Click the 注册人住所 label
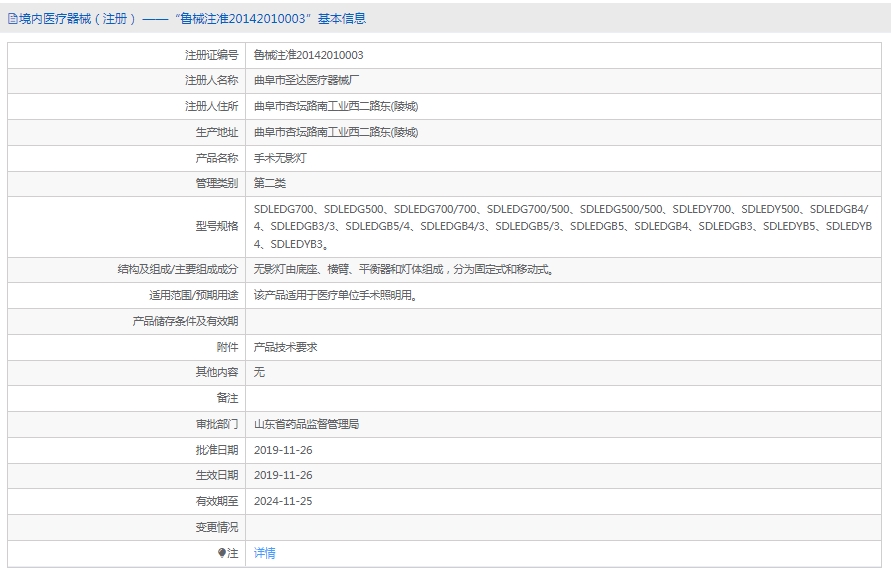Image resolution: width=891 pixels, height=577 pixels. pos(211,106)
